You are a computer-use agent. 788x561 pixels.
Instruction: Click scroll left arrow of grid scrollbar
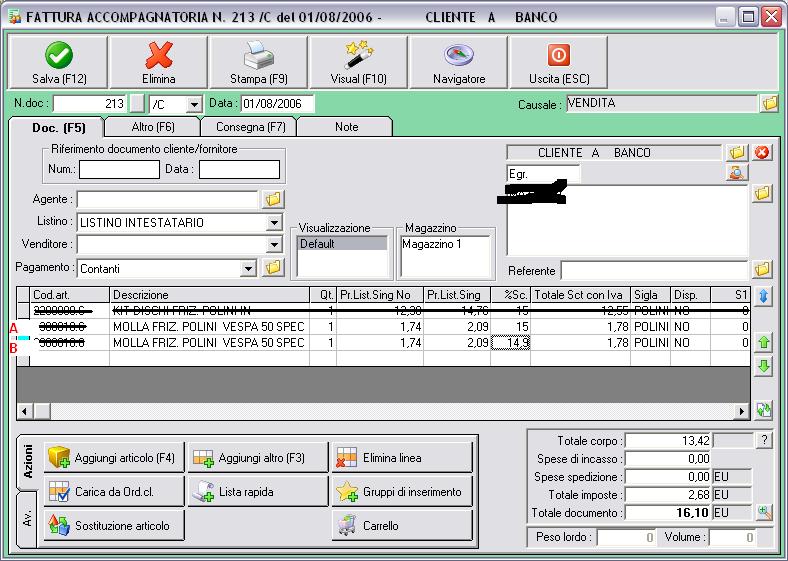coord(25,411)
